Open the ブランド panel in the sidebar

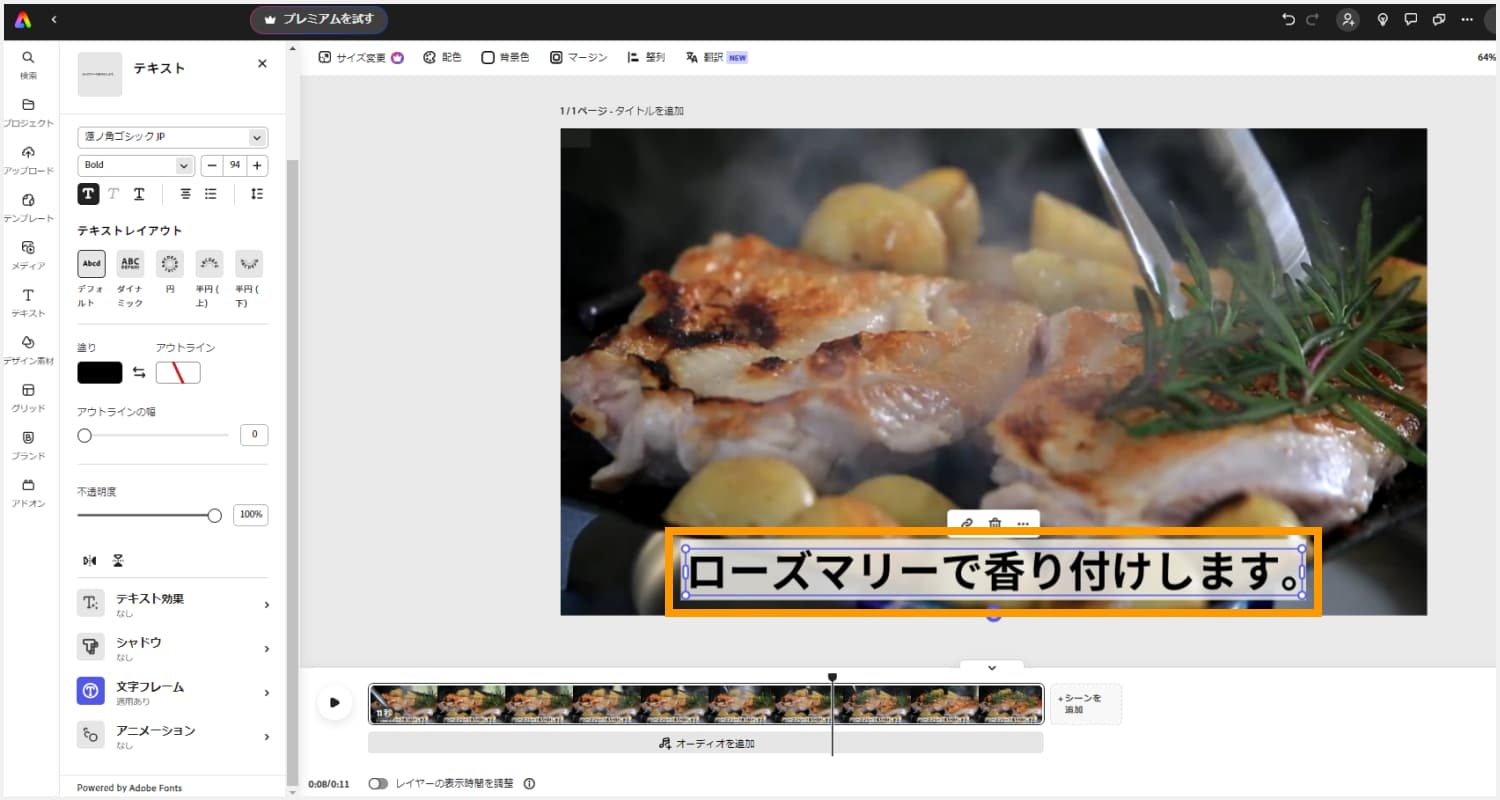(x=29, y=442)
